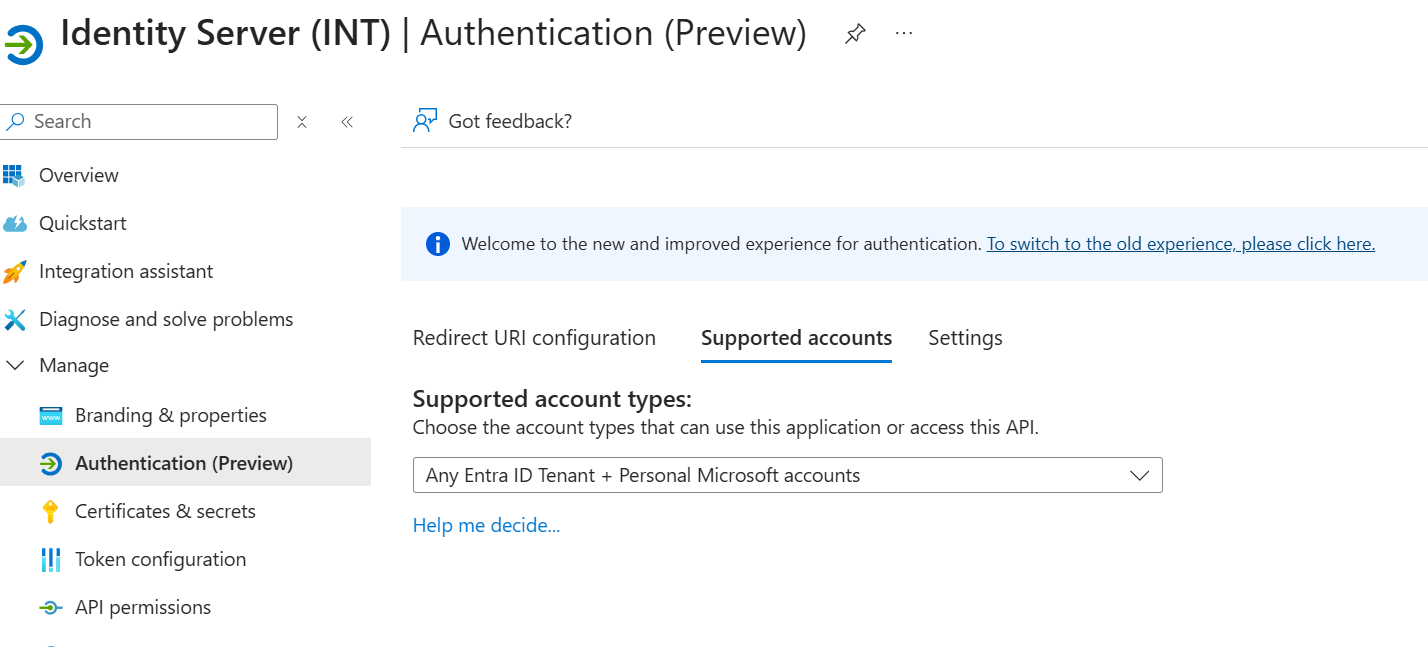This screenshot has height=647, width=1428.
Task: Click the Manage section label
Action: pos(74,366)
